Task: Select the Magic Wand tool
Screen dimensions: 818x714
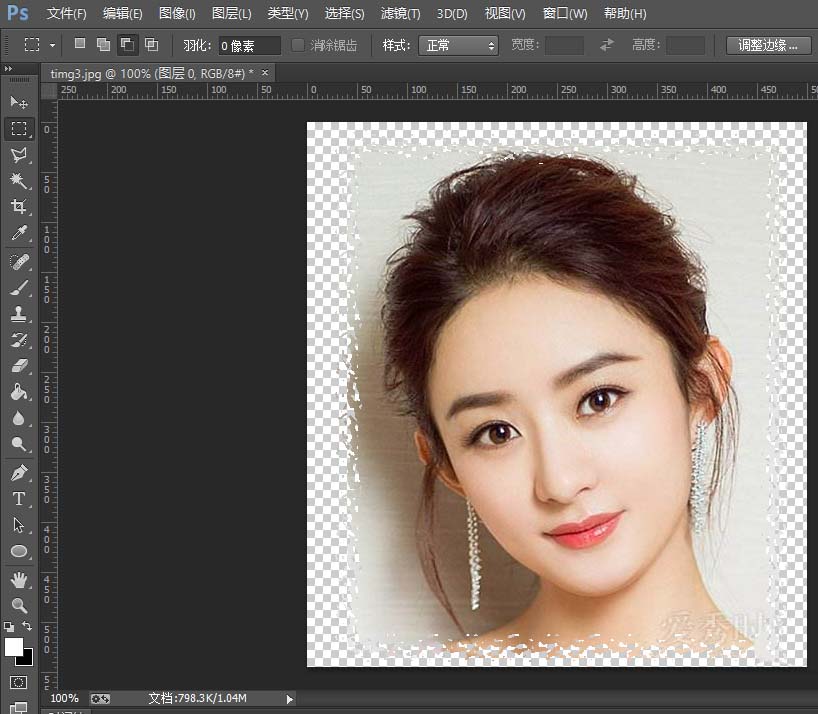Action: tap(18, 181)
